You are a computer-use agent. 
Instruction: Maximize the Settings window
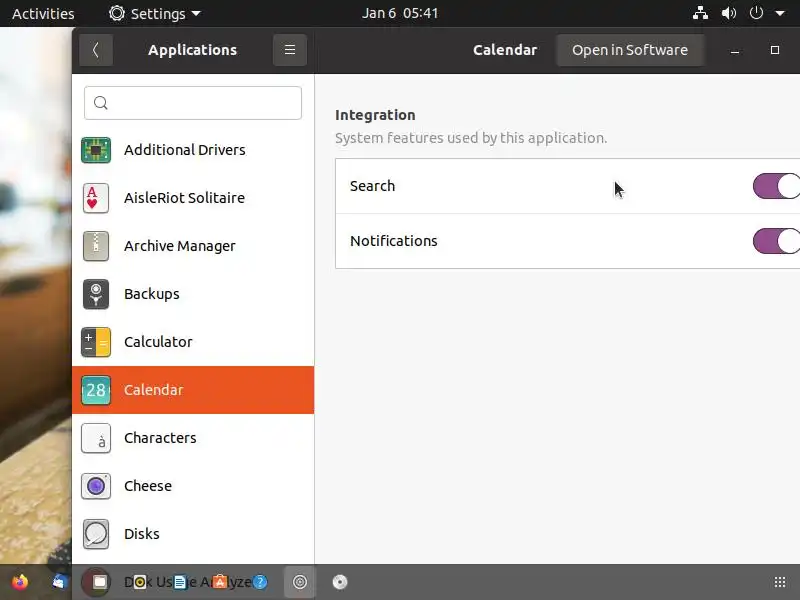(x=774, y=50)
